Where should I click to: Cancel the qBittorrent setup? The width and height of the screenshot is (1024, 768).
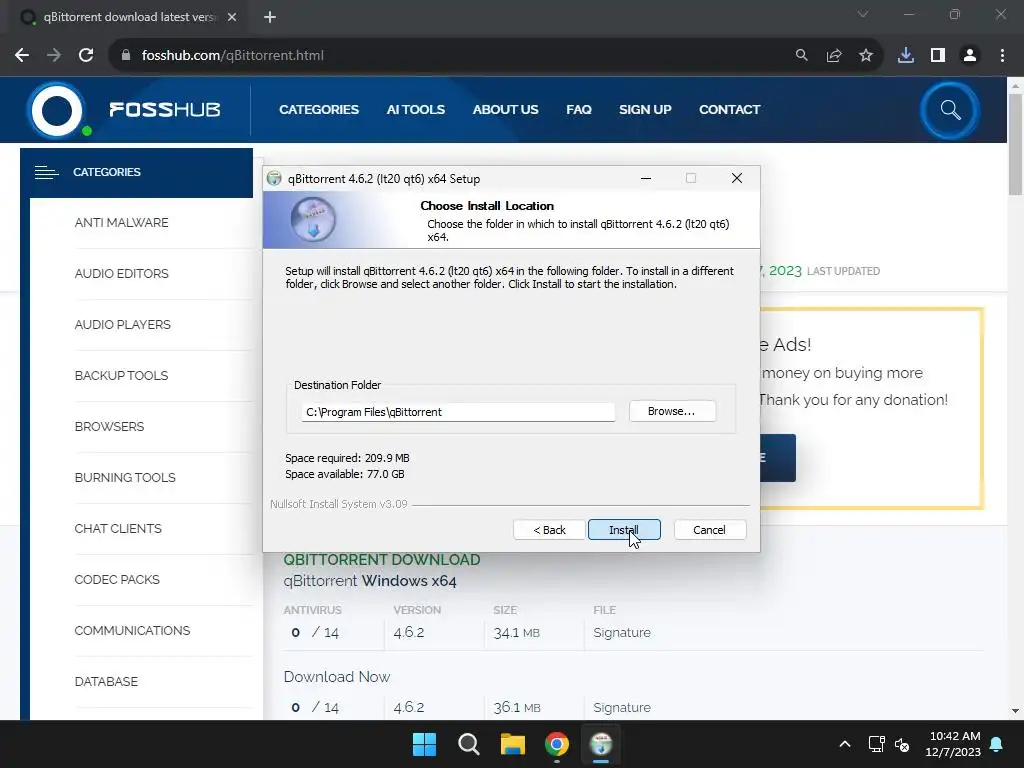(x=709, y=530)
